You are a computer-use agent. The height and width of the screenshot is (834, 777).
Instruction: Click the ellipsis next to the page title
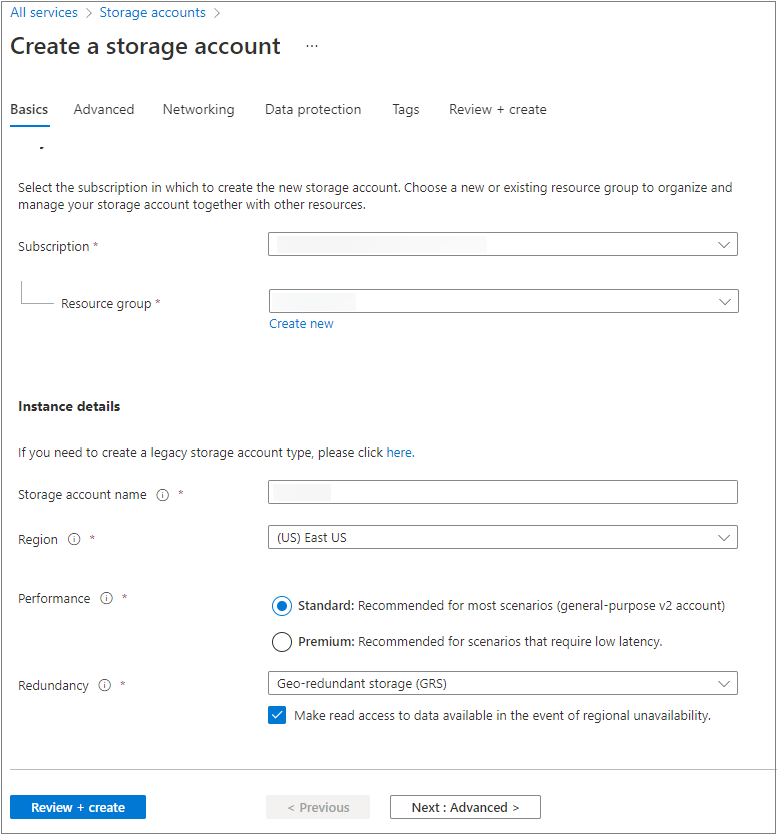[311, 46]
